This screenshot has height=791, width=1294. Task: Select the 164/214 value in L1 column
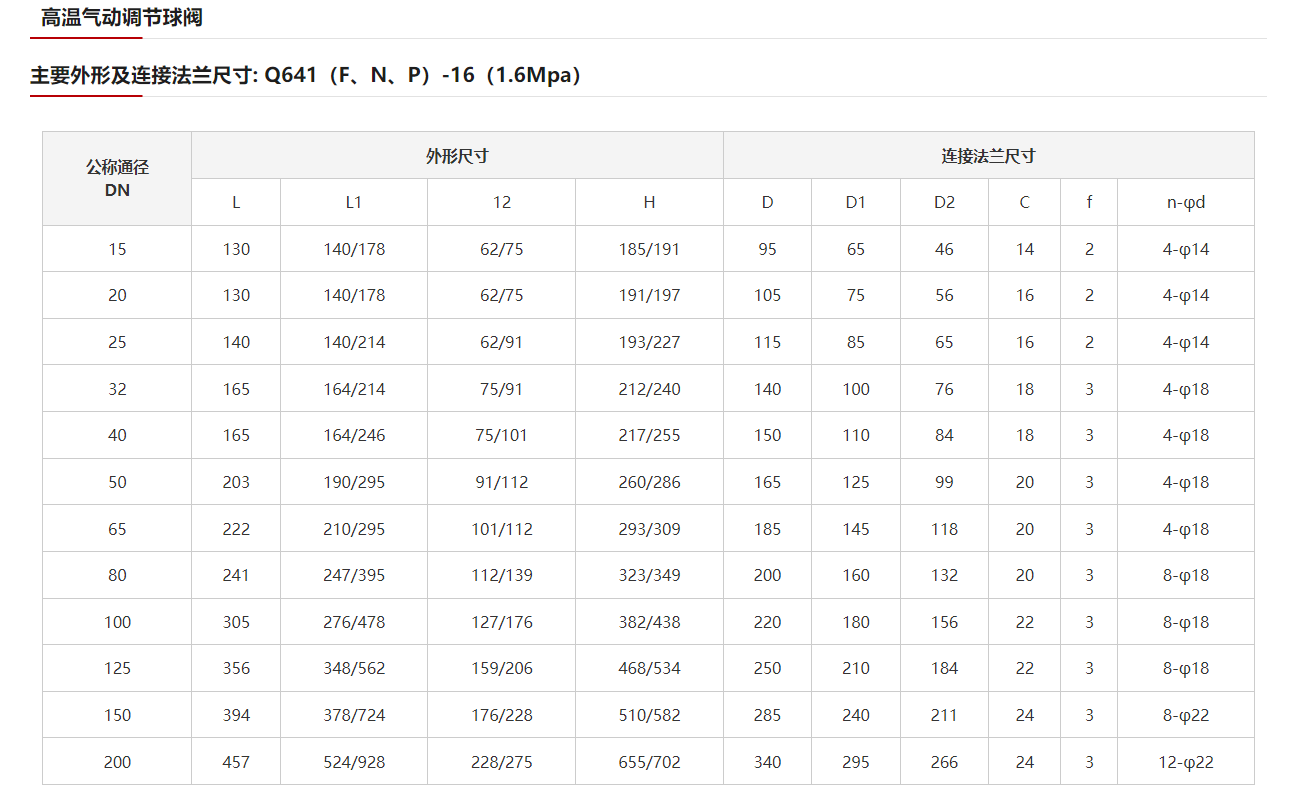pyautogui.click(x=354, y=389)
